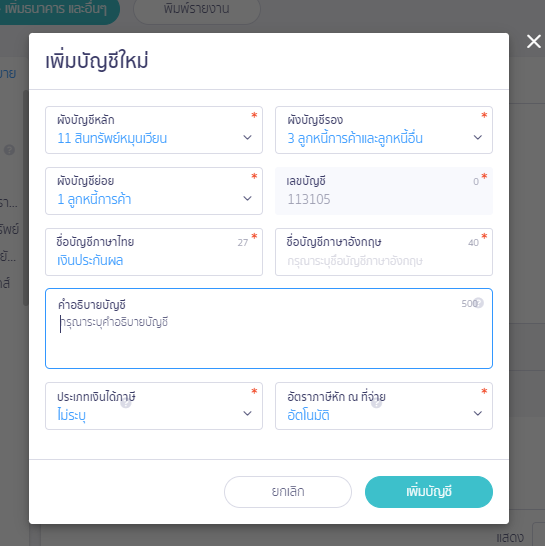Click help icon in คำอธิบายบัญชี field corner
Image resolution: width=545 pixels, height=546 pixels.
coord(479,303)
